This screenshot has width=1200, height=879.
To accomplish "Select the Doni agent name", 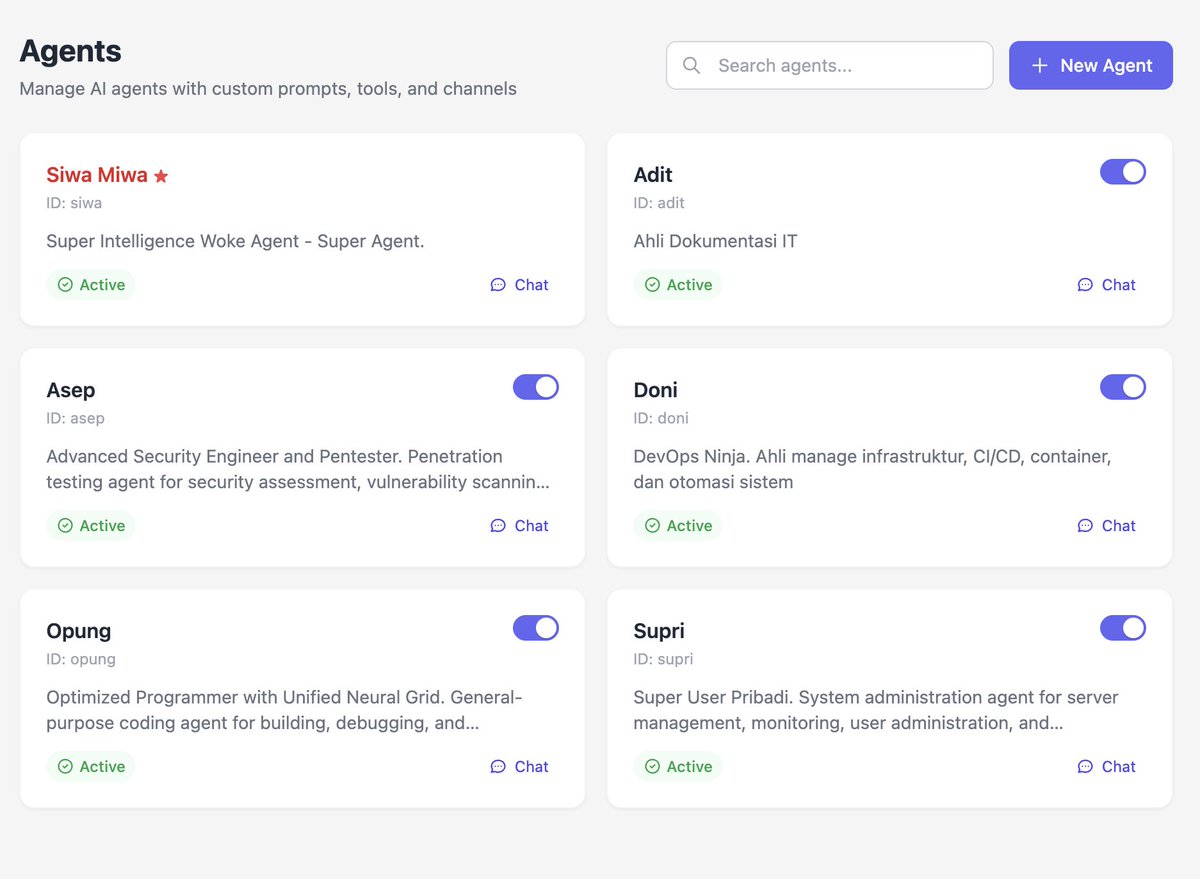I will point(656,390).
